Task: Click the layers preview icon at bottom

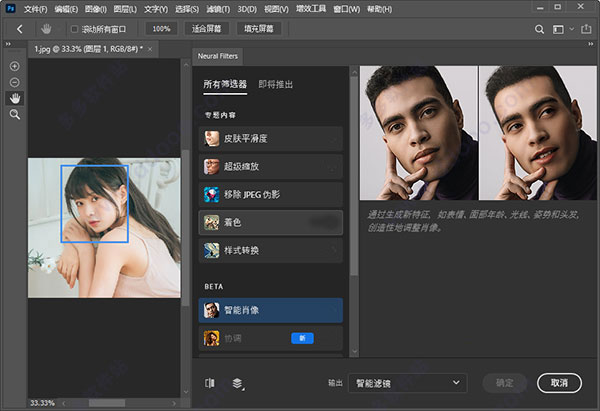Action: [x=238, y=383]
